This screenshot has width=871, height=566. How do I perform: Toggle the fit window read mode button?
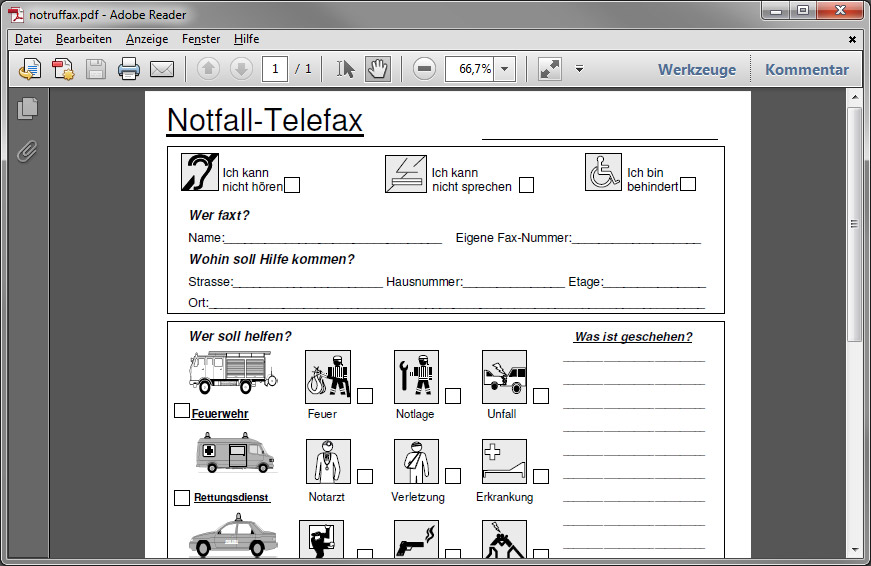point(550,69)
